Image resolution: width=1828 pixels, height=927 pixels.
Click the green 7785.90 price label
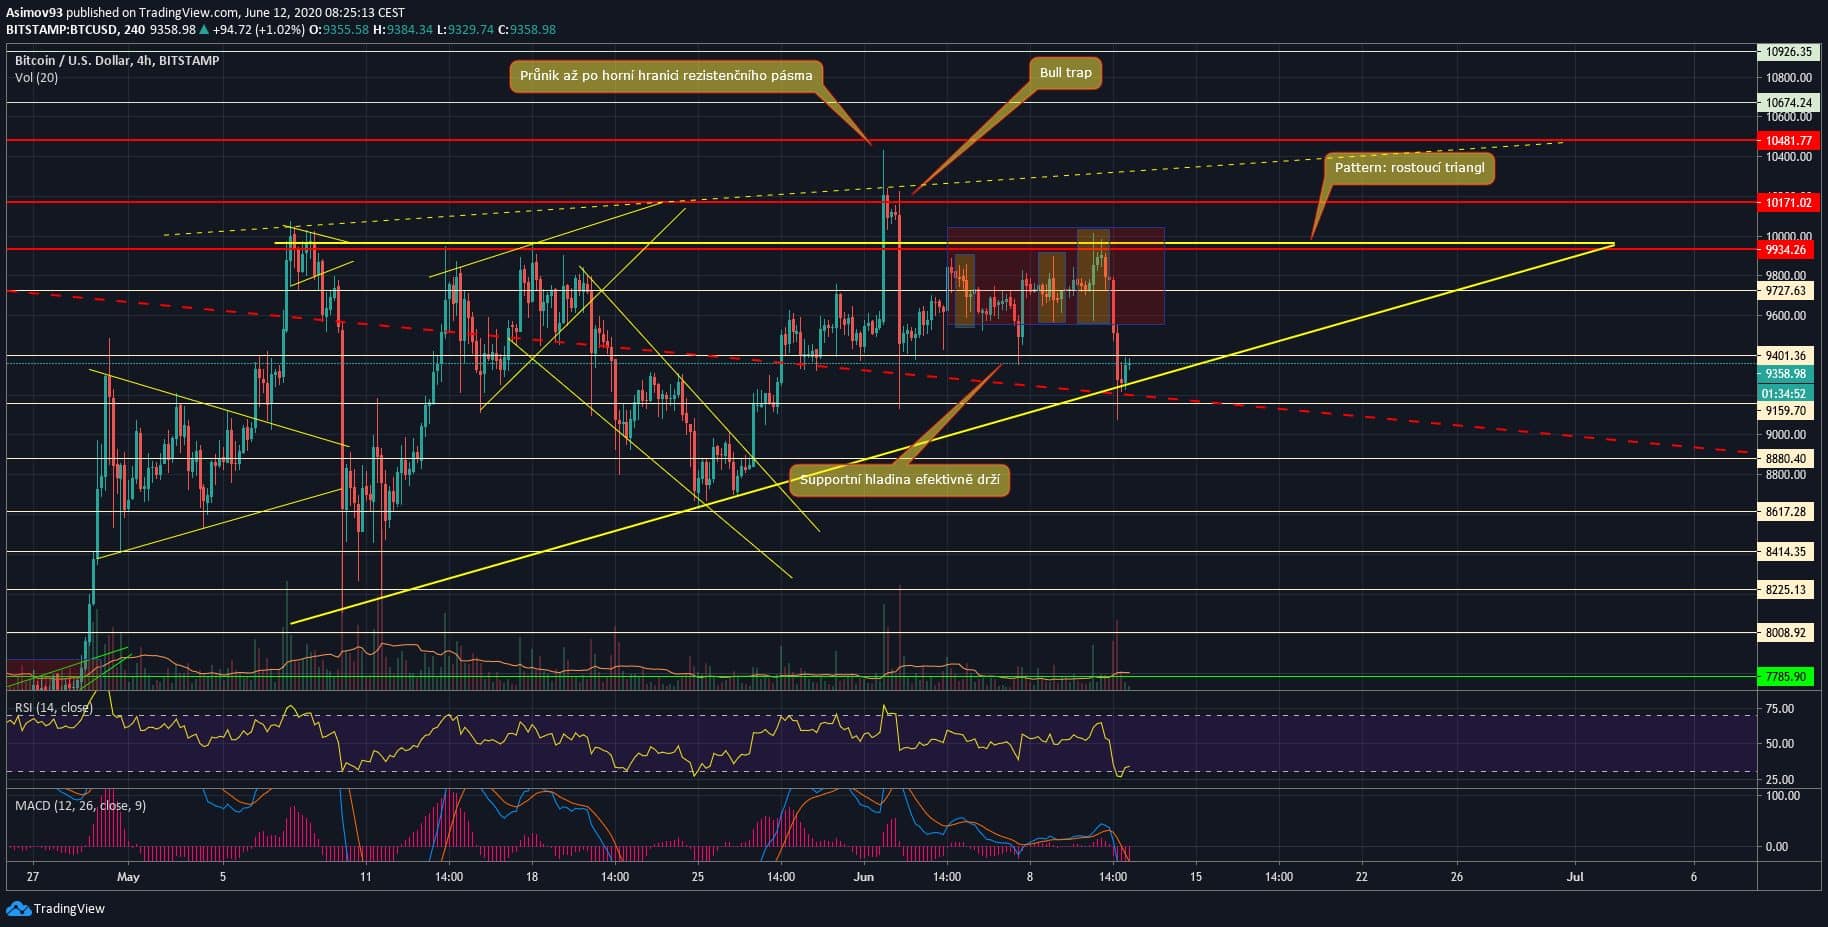tap(1786, 677)
